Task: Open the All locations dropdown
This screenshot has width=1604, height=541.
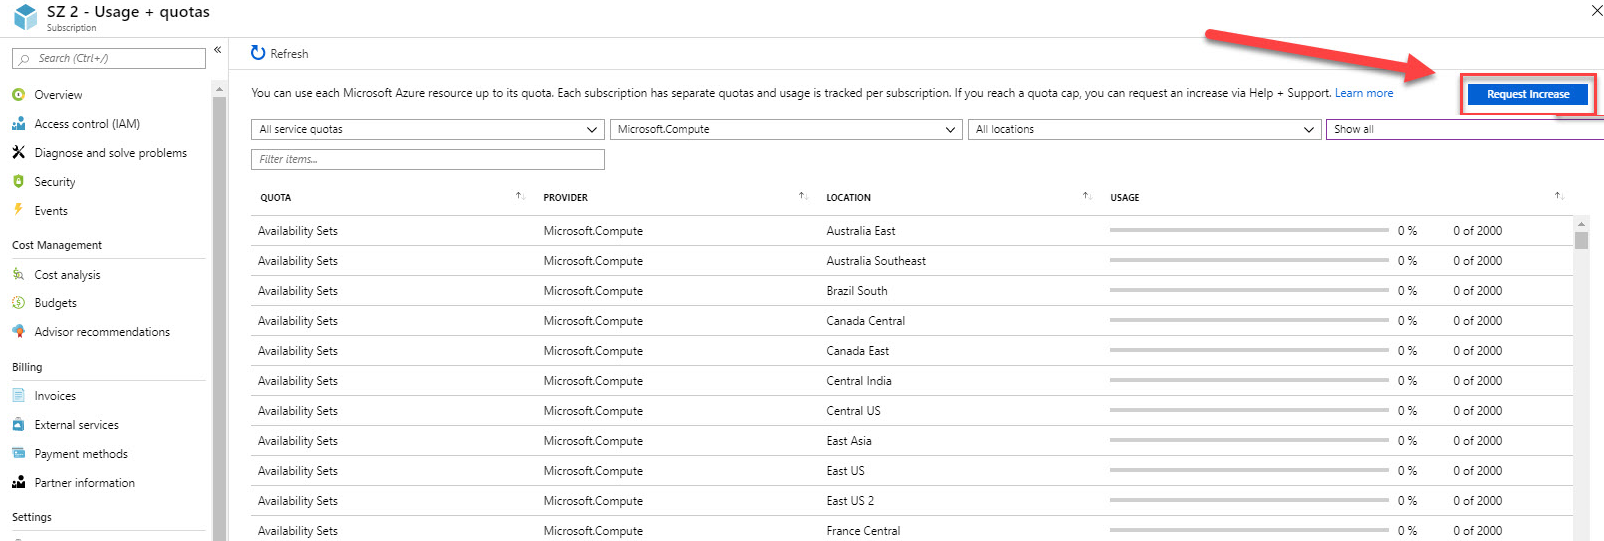Action: [x=1144, y=129]
